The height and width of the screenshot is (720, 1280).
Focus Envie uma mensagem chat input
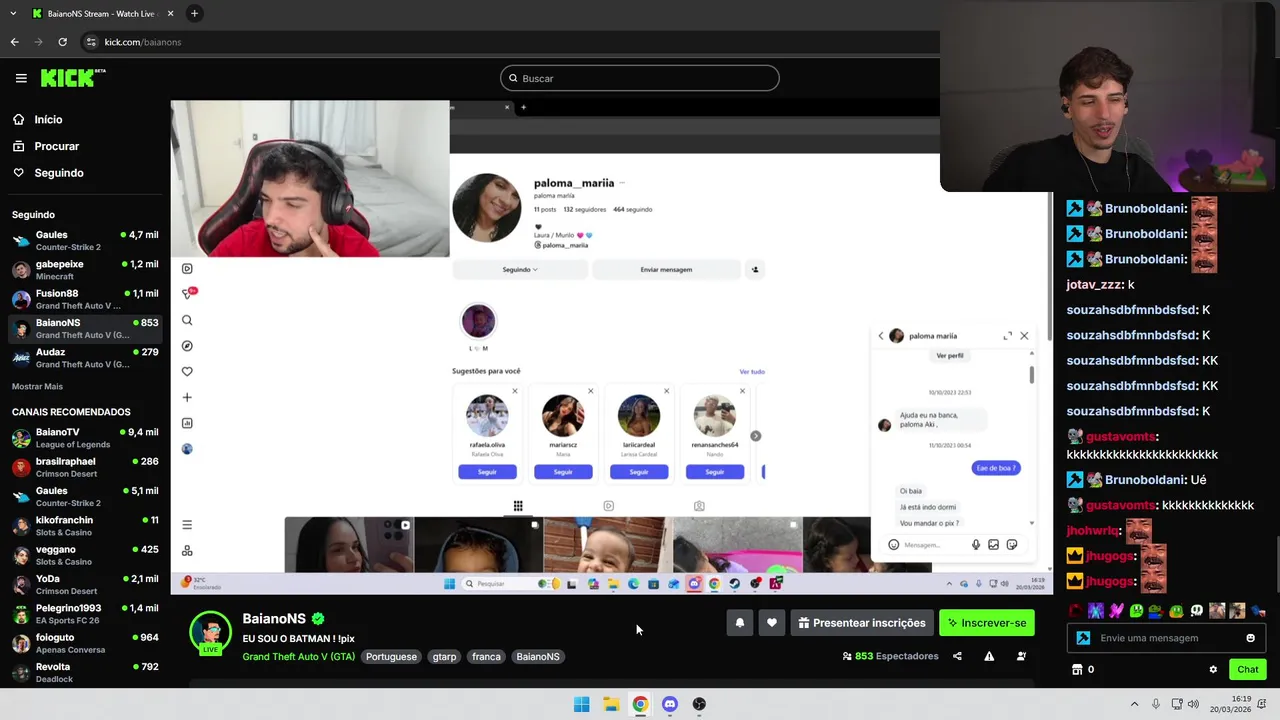(x=1168, y=638)
